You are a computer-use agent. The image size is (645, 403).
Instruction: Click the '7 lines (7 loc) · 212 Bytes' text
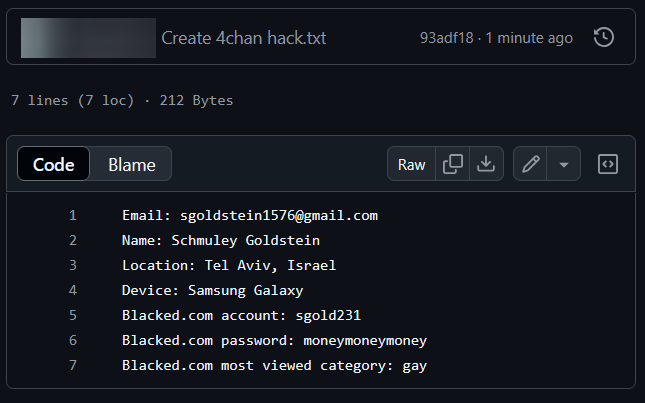(122, 100)
